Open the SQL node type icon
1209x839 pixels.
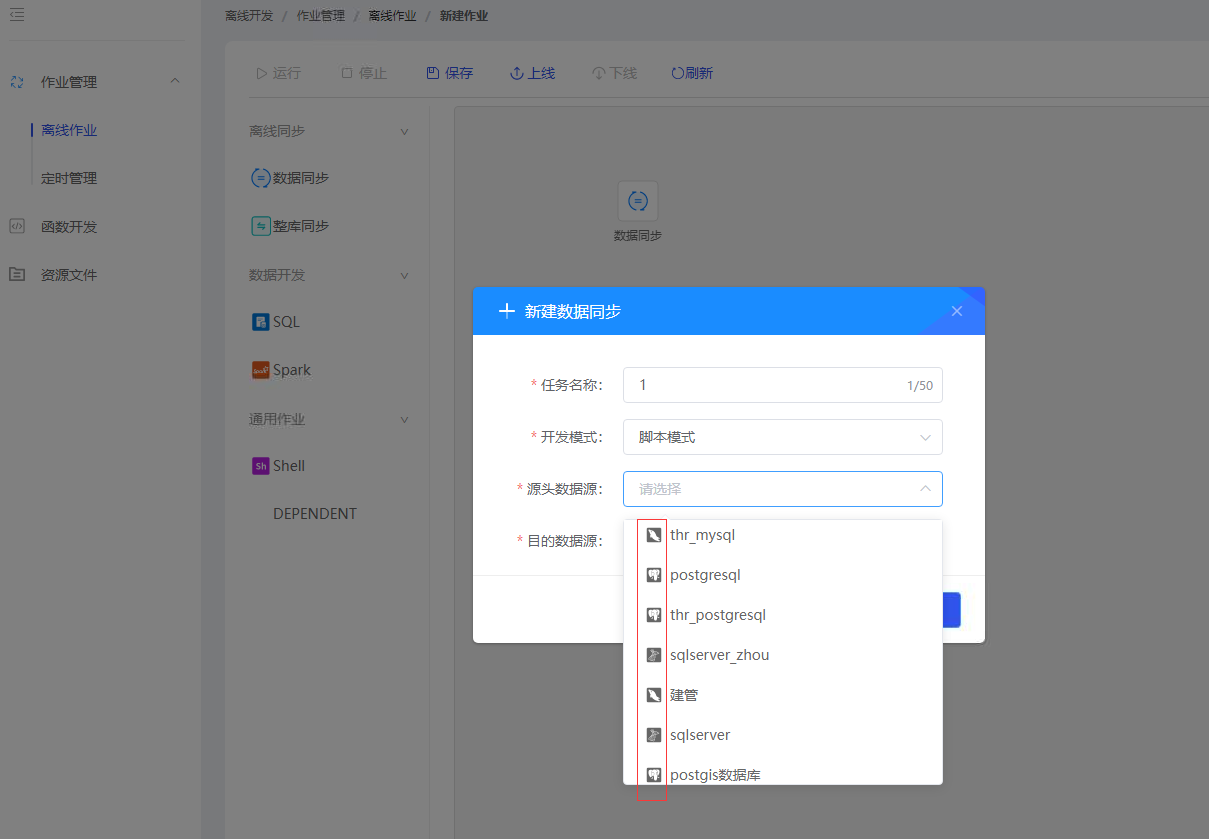[x=258, y=321]
